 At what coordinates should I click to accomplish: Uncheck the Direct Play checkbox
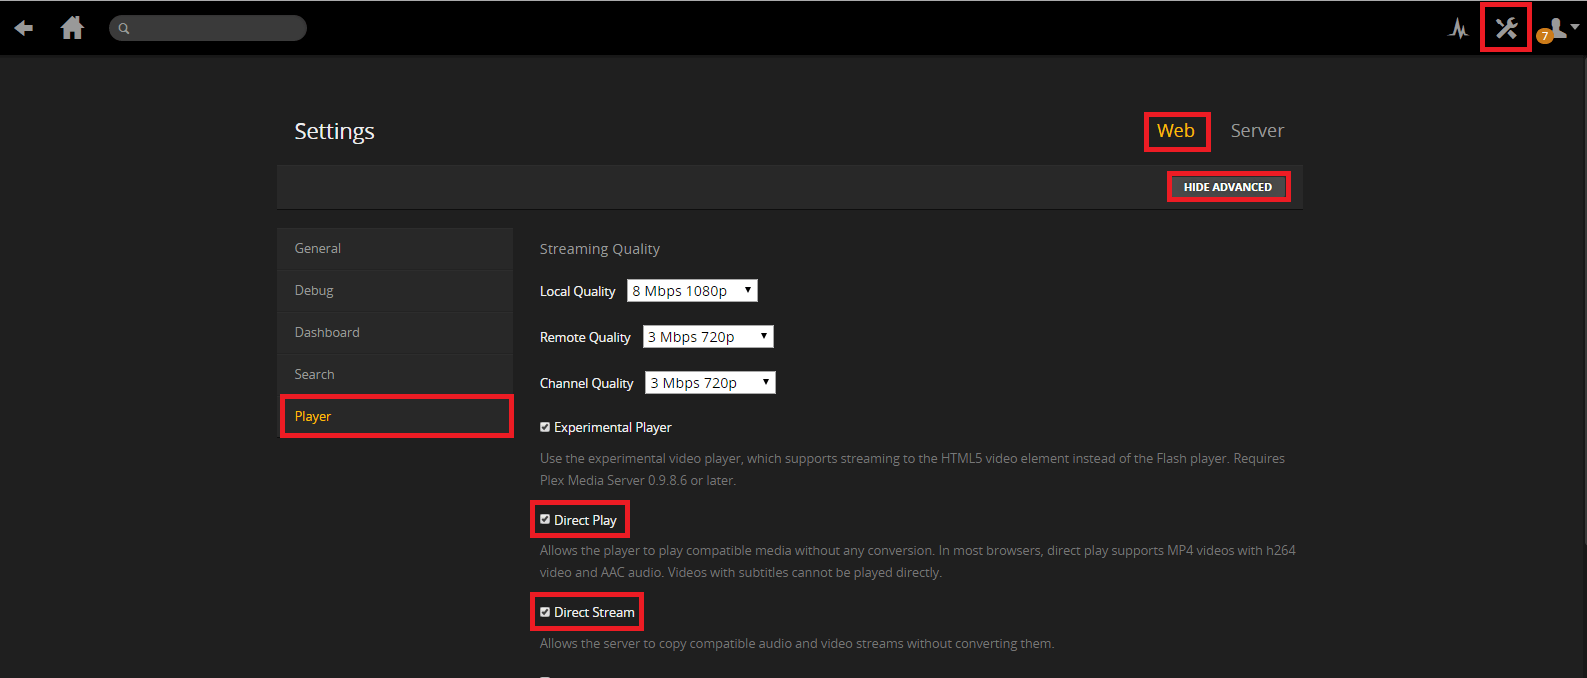click(x=545, y=520)
